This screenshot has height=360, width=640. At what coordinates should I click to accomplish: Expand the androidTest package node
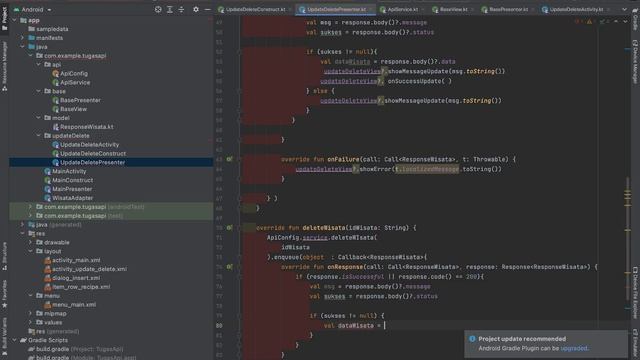31,207
